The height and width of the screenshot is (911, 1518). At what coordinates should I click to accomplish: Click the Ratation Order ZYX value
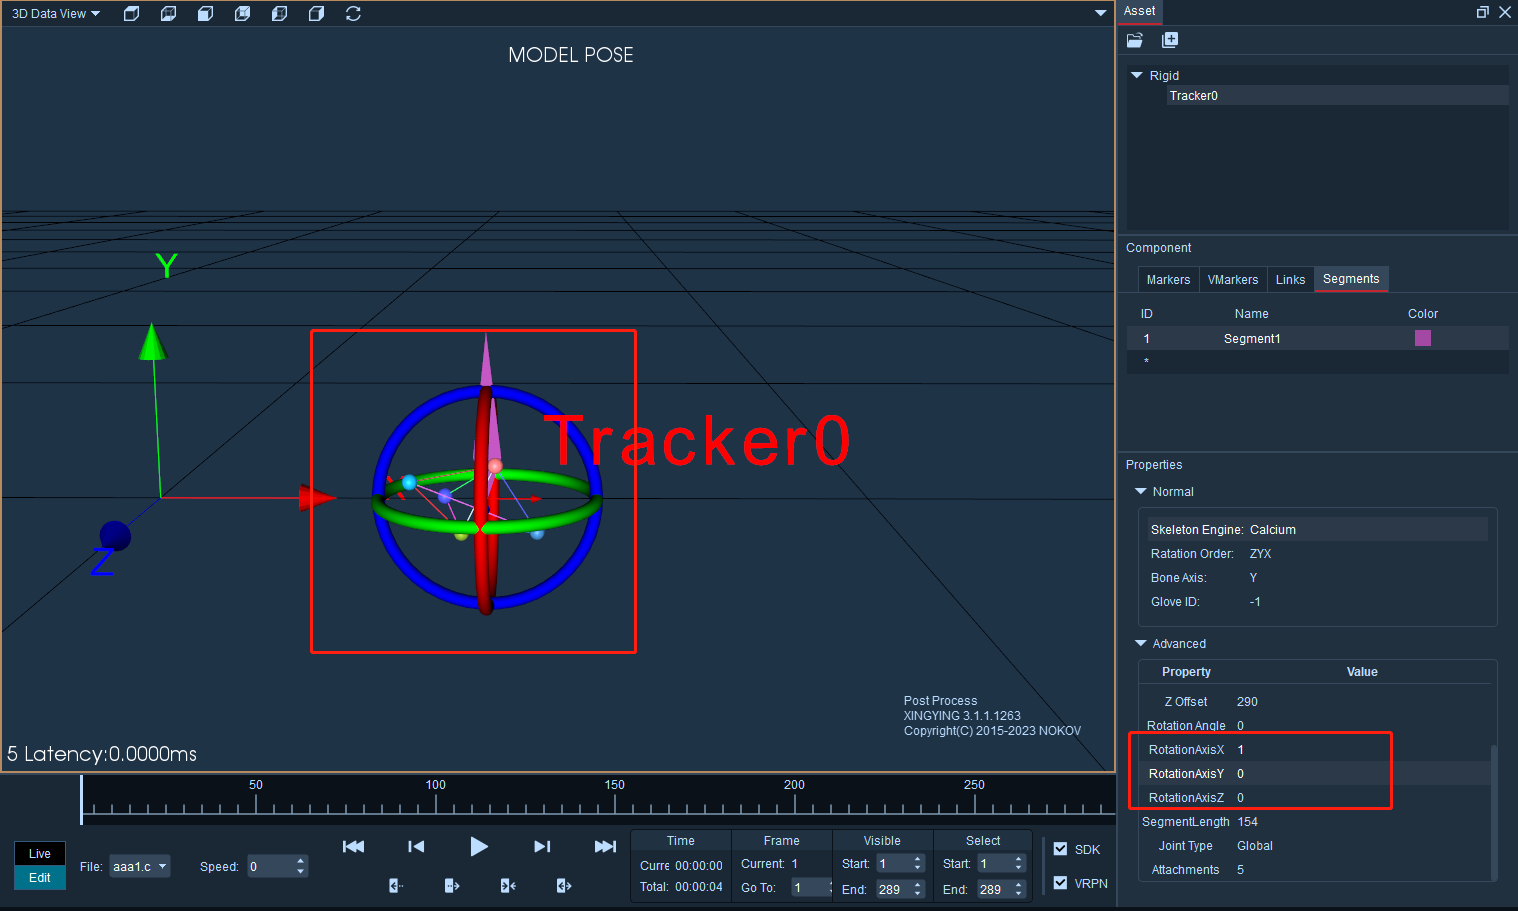pyautogui.click(x=1260, y=554)
